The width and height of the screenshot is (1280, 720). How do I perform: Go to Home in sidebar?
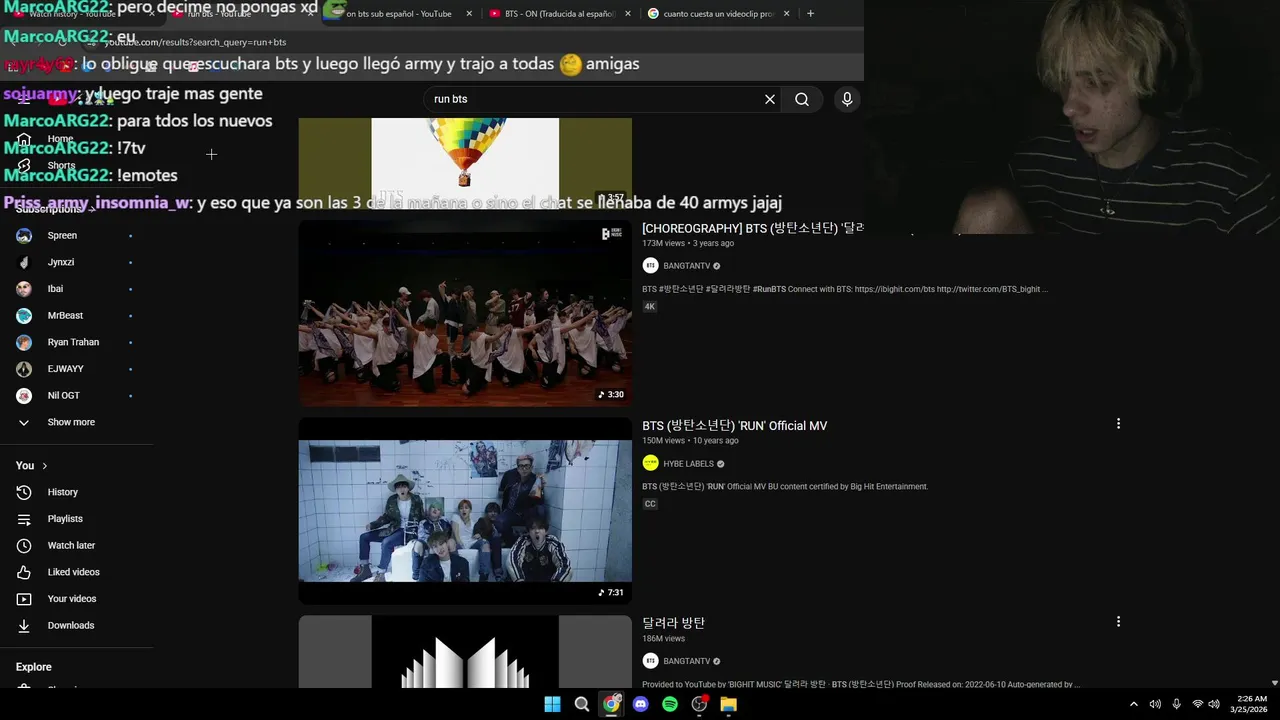point(60,139)
